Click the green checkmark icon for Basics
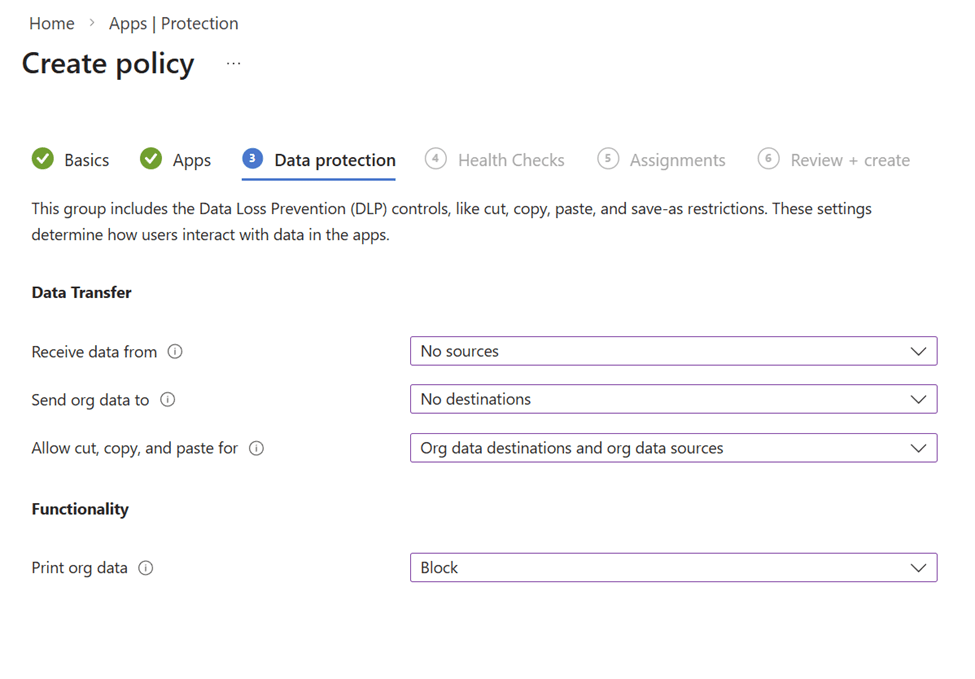975x679 pixels. [x=43, y=159]
